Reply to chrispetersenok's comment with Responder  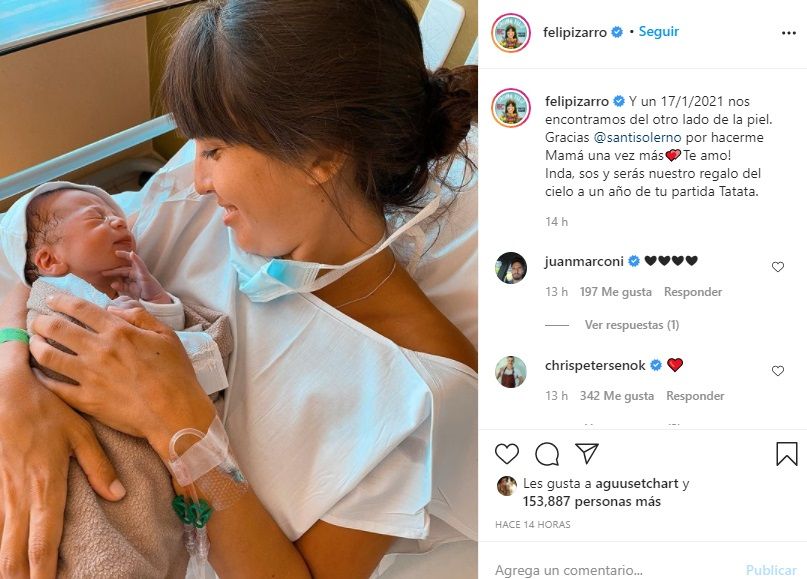695,396
